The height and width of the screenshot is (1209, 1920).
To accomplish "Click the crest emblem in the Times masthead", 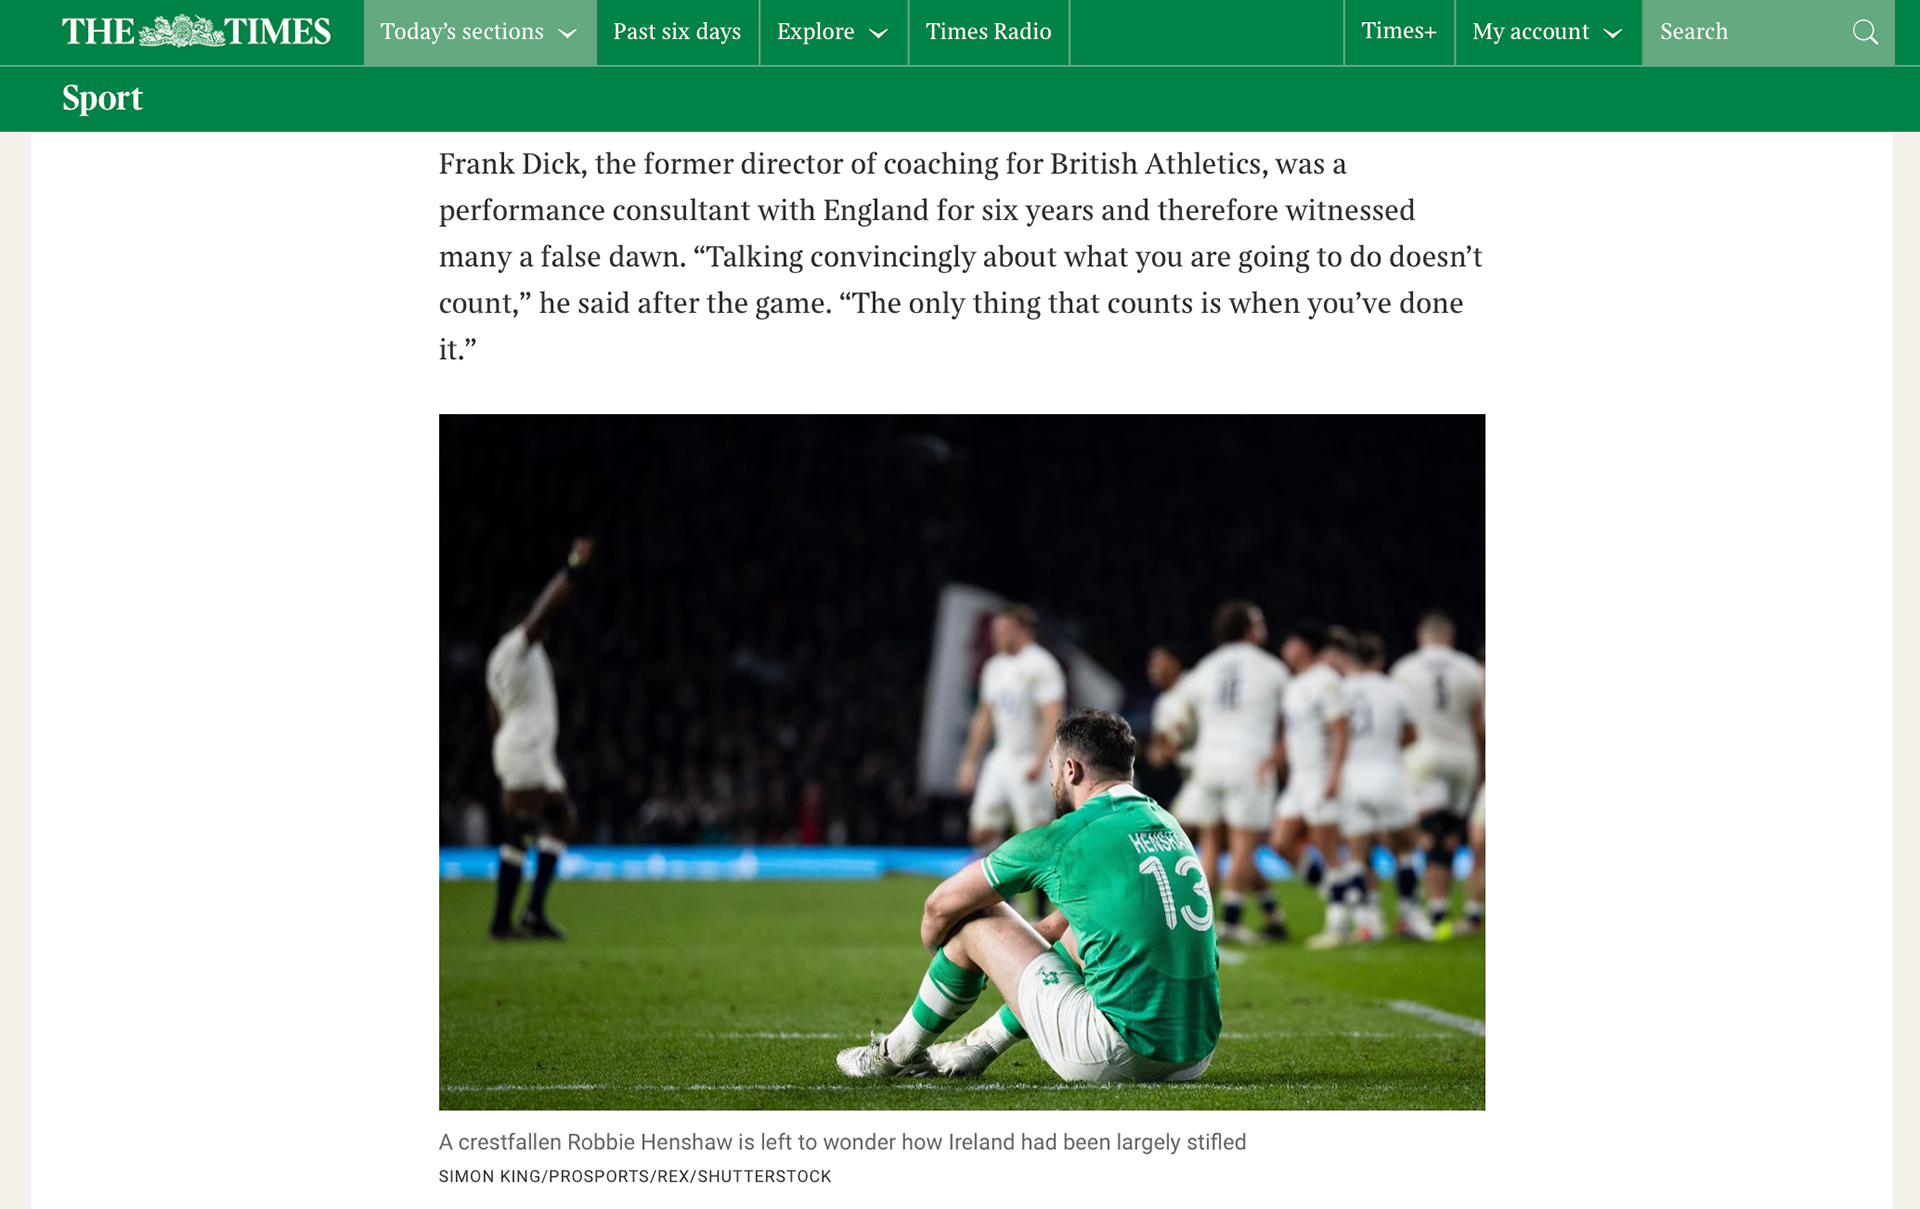I will coord(181,31).
